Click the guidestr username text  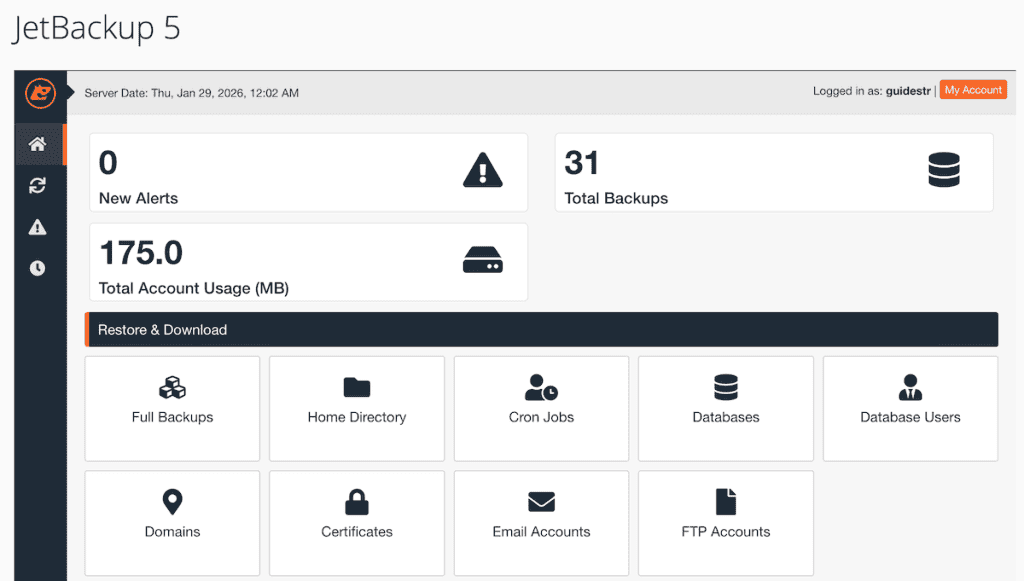coord(908,91)
